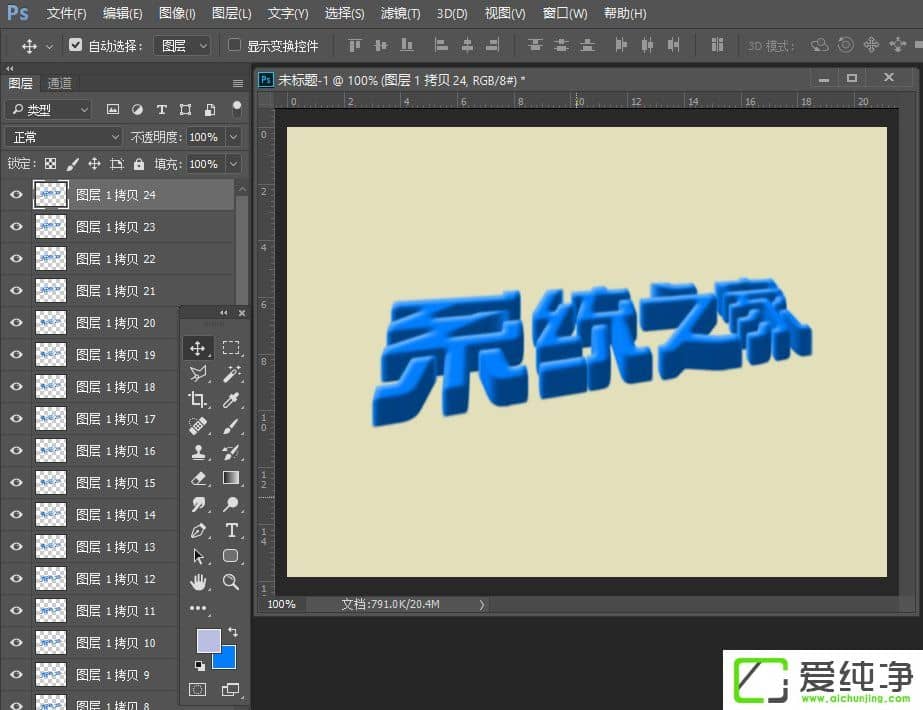The width and height of the screenshot is (923, 710).
Task: Open the 正常 blend mode dropdown
Action: tap(63, 137)
